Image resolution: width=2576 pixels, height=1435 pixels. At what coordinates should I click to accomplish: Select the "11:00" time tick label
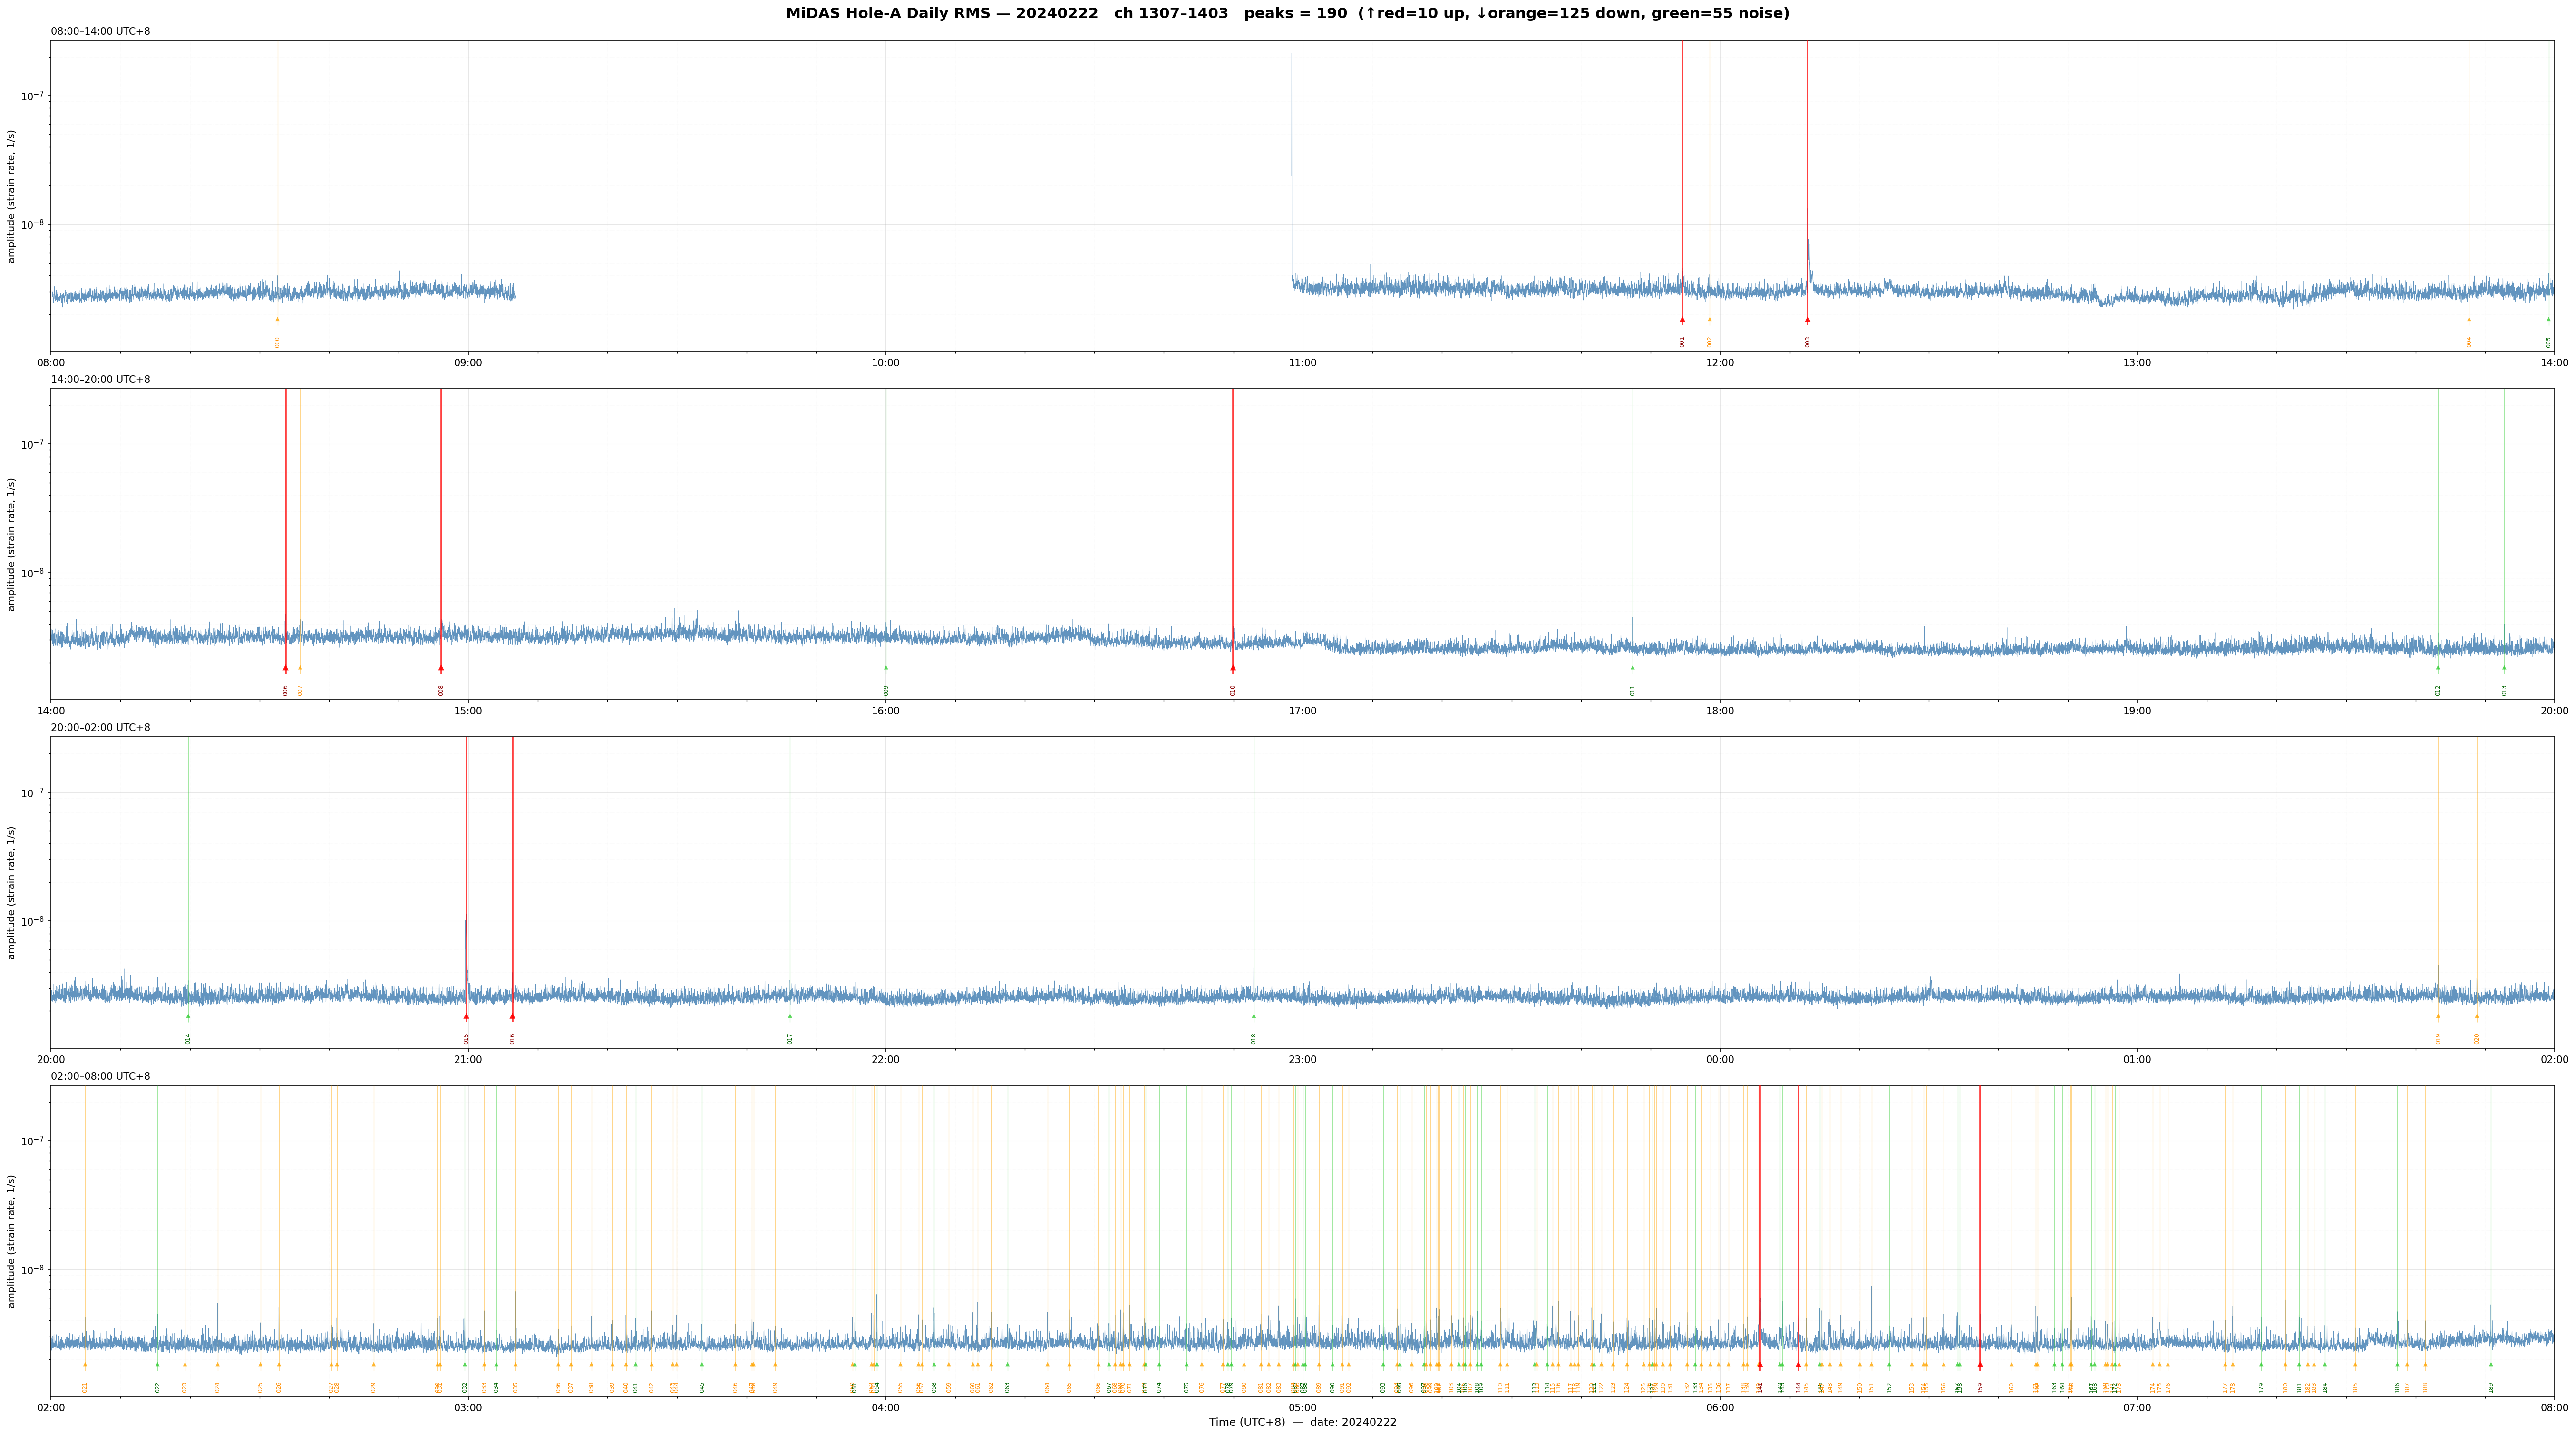tap(1303, 363)
